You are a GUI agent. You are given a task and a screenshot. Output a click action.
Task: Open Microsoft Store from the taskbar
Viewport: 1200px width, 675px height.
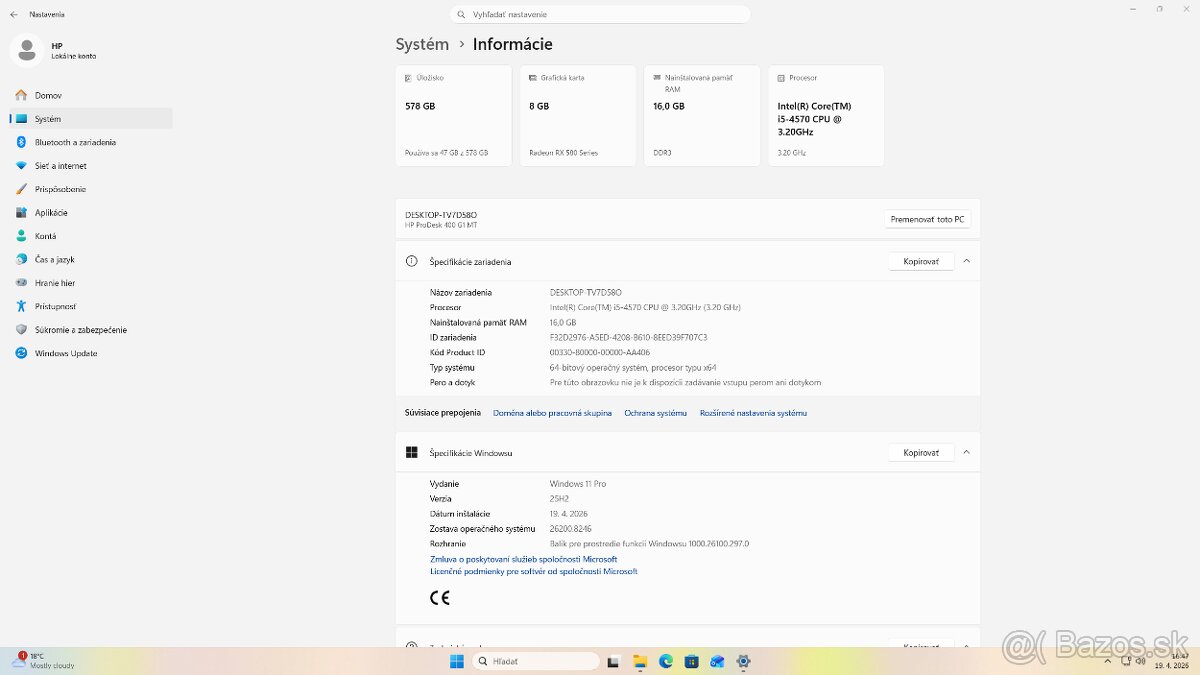point(692,661)
